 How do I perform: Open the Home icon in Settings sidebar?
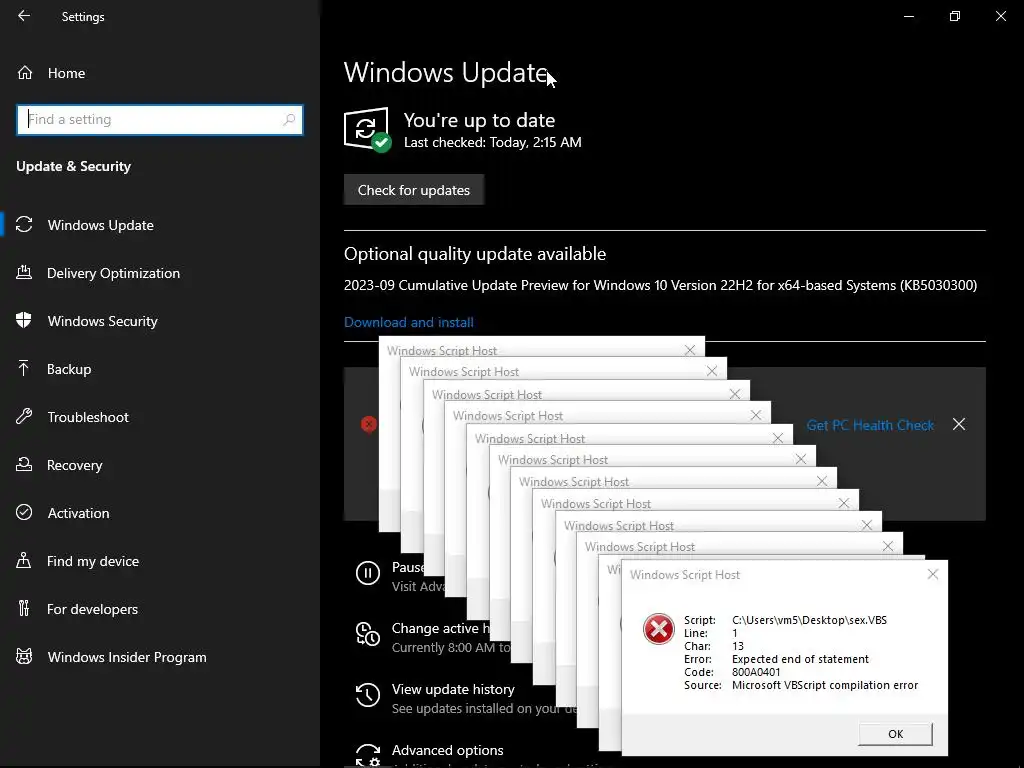(25, 72)
